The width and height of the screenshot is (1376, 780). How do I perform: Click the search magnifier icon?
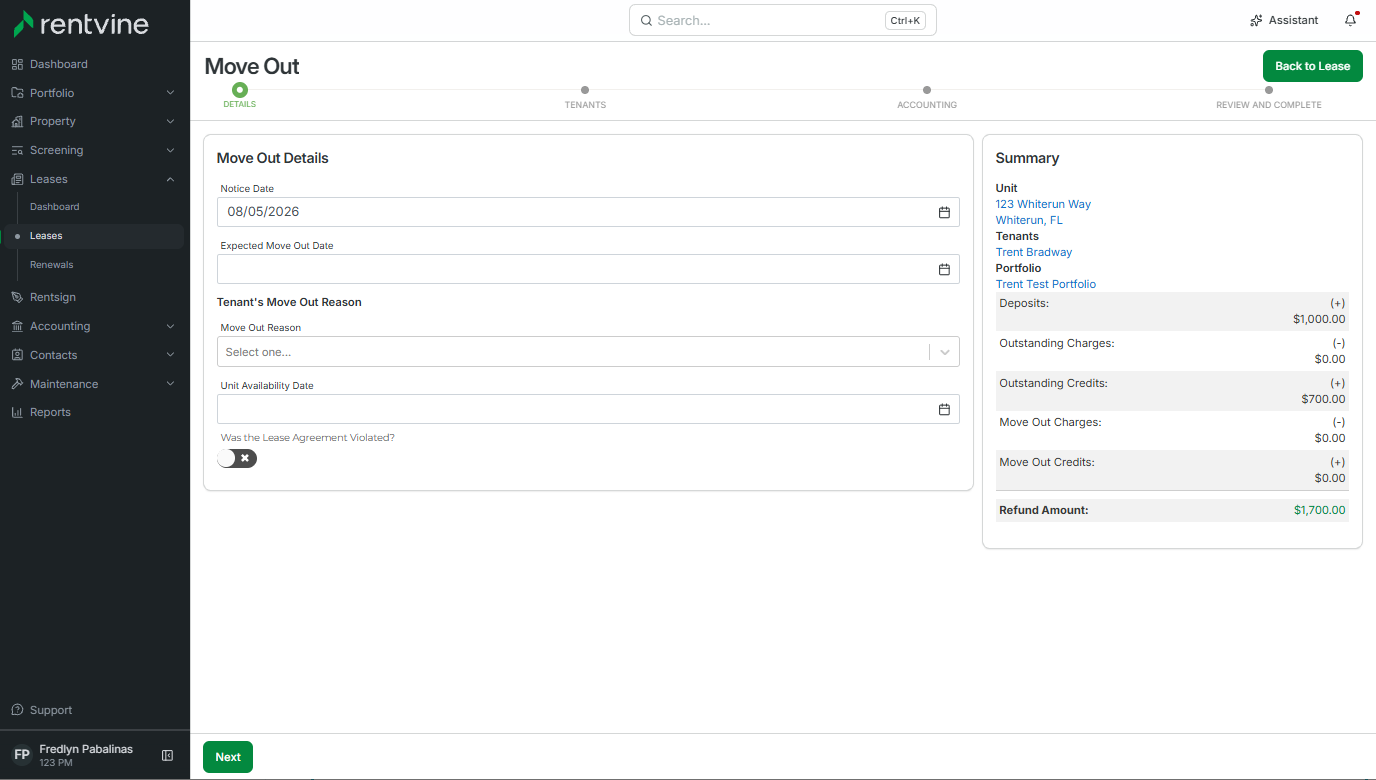646,20
